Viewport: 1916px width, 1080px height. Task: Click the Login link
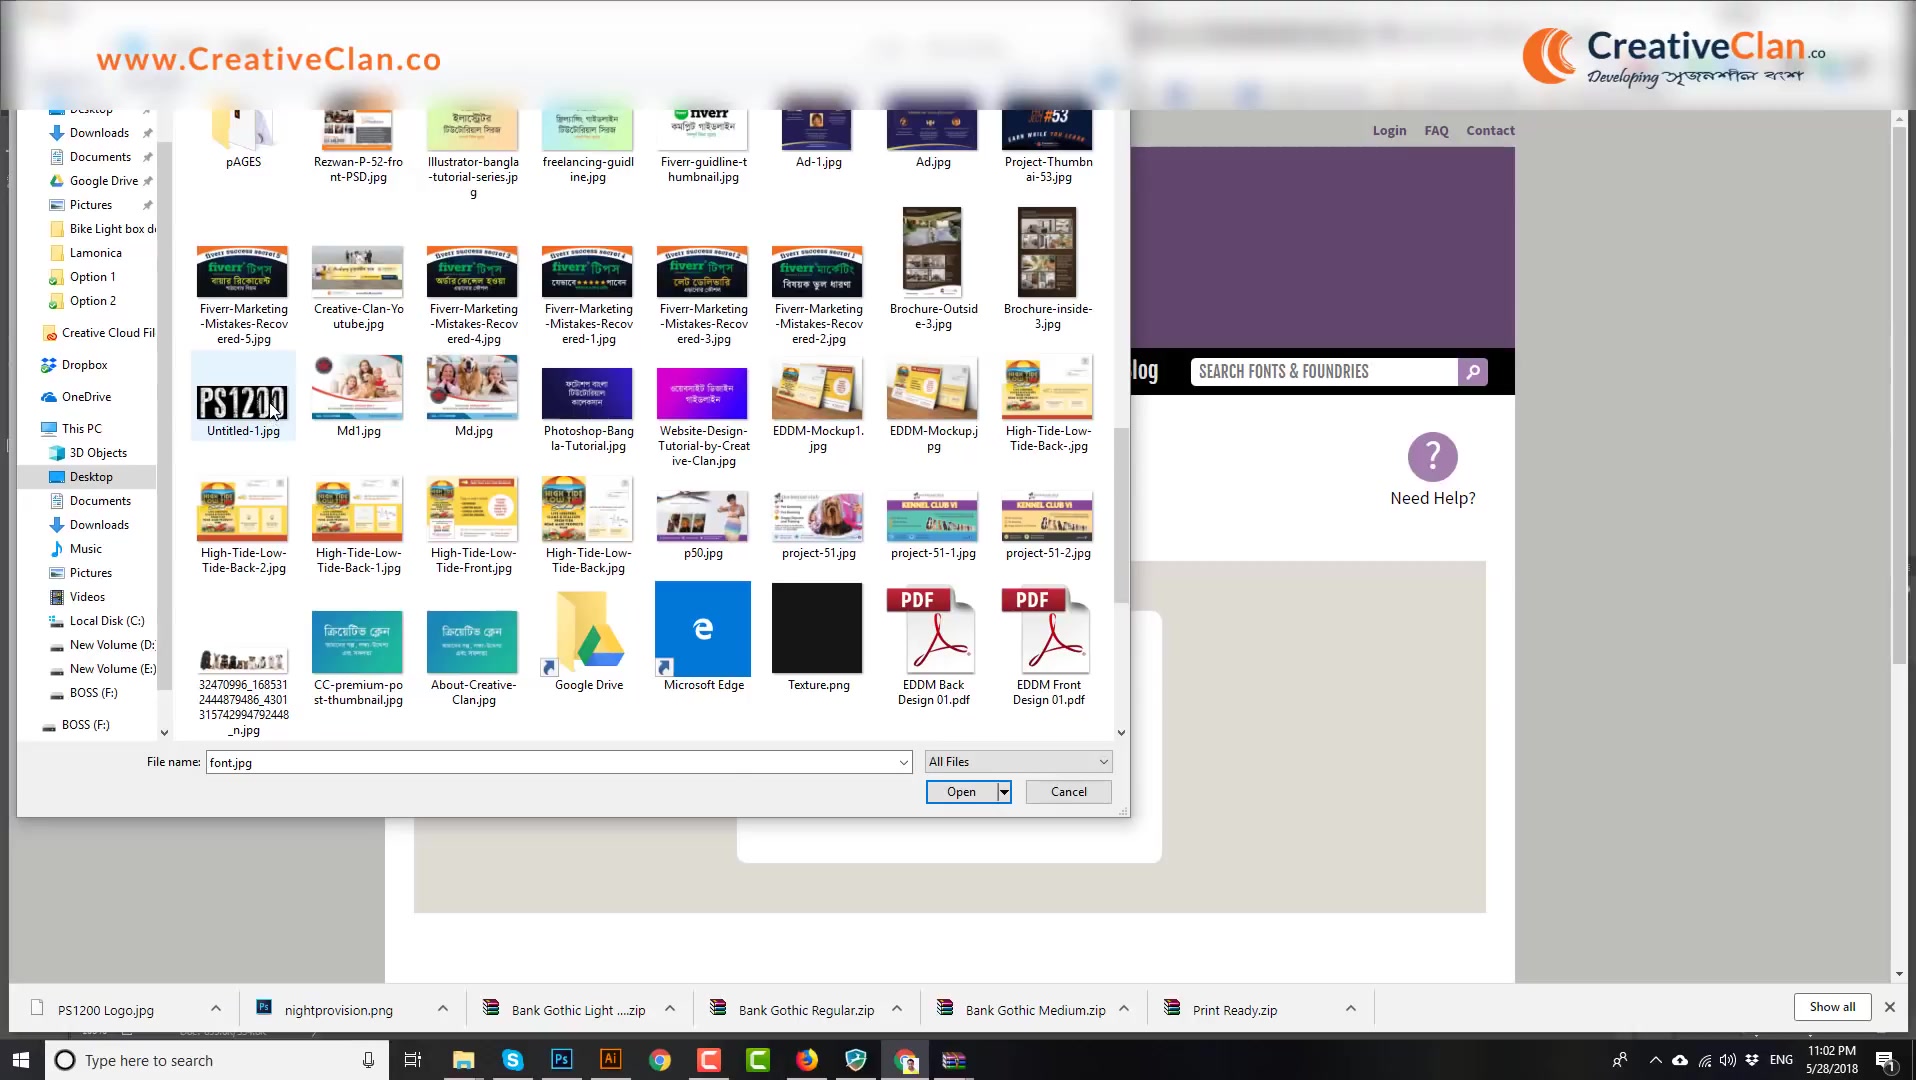(1389, 131)
